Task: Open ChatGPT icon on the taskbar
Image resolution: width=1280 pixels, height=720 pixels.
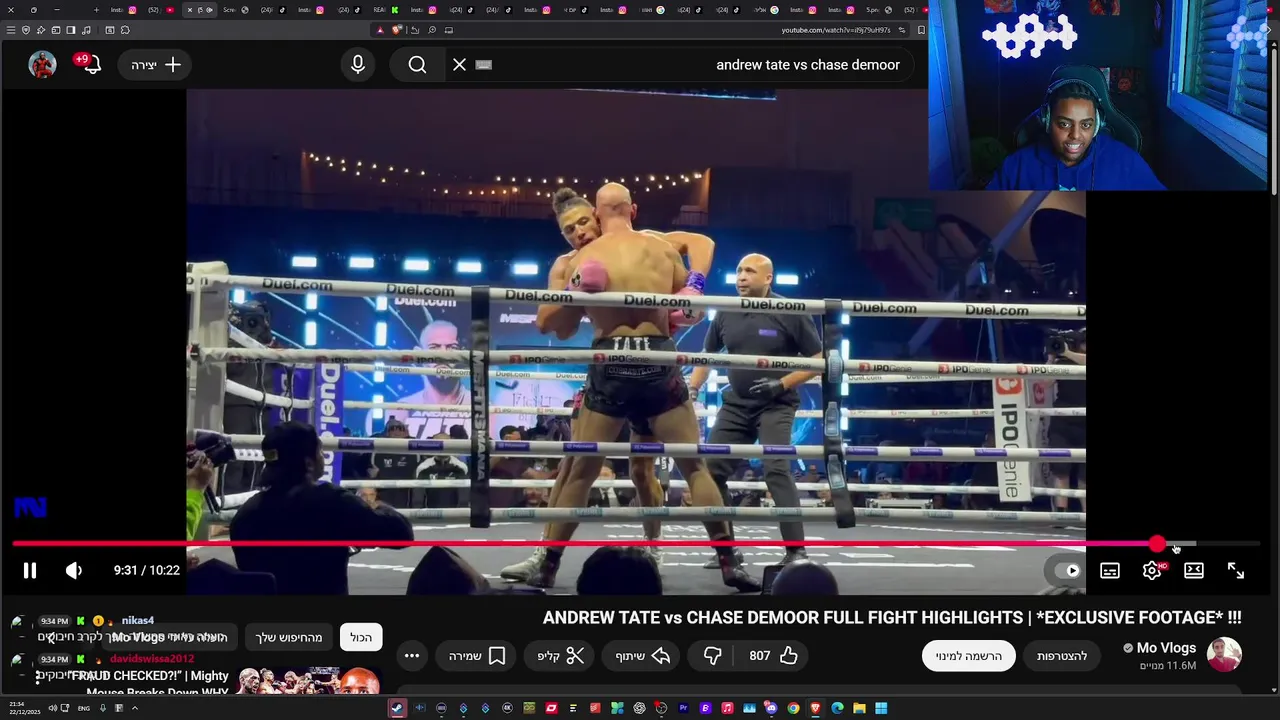Action: tap(639, 708)
